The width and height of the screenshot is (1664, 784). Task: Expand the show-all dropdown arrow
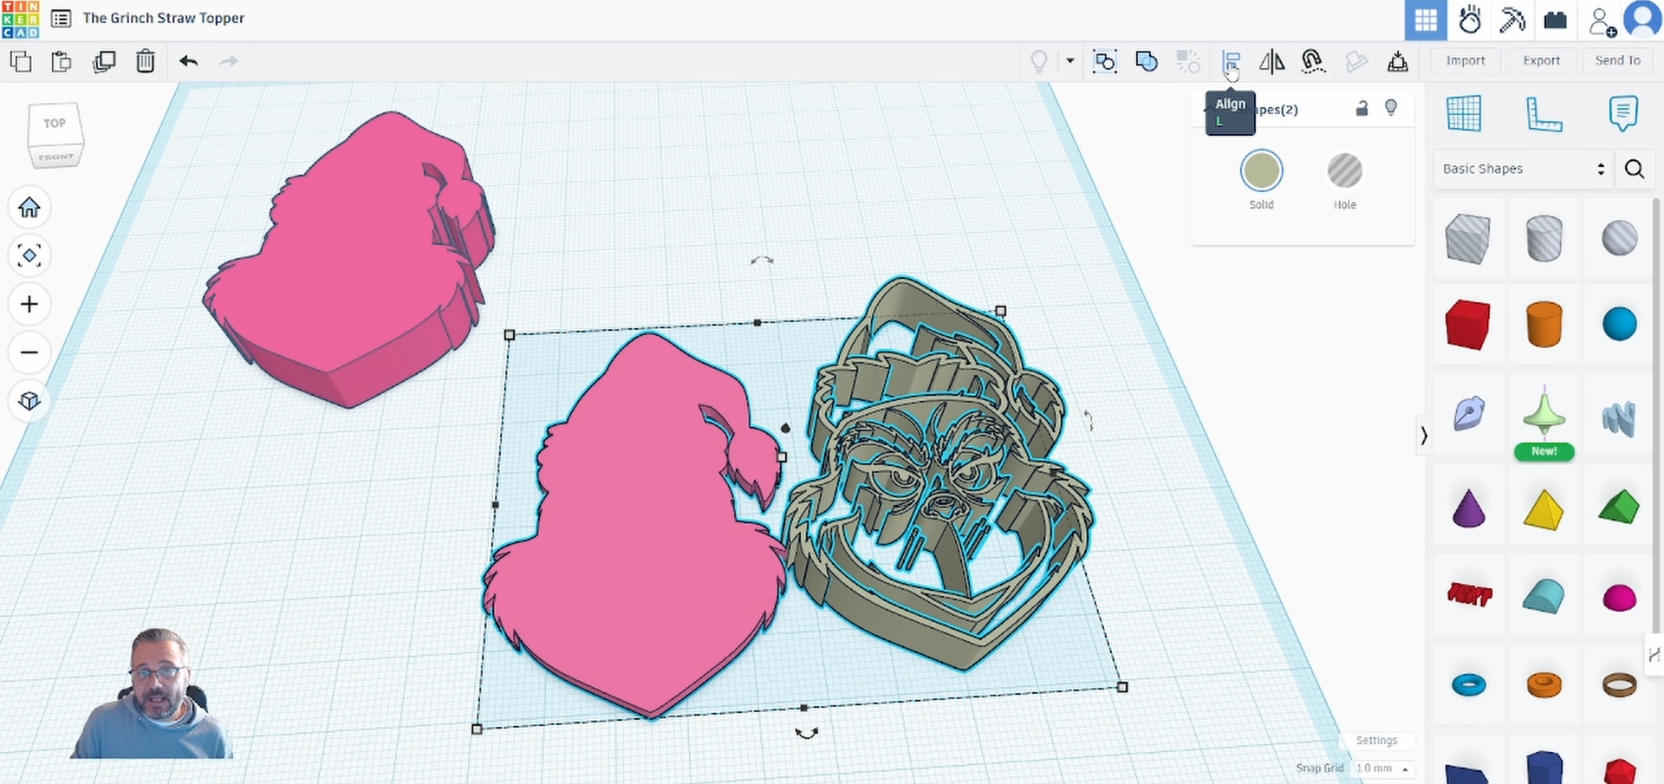pyautogui.click(x=1070, y=61)
